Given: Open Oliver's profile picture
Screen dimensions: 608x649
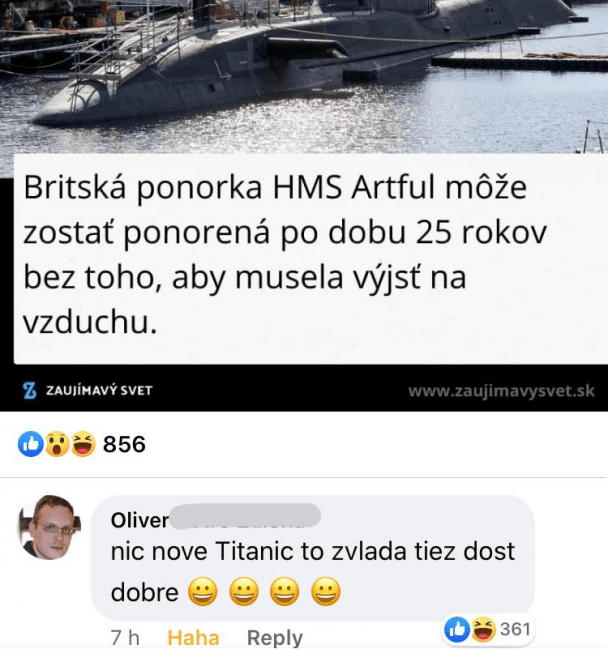Looking at the screenshot, I should (x=49, y=527).
